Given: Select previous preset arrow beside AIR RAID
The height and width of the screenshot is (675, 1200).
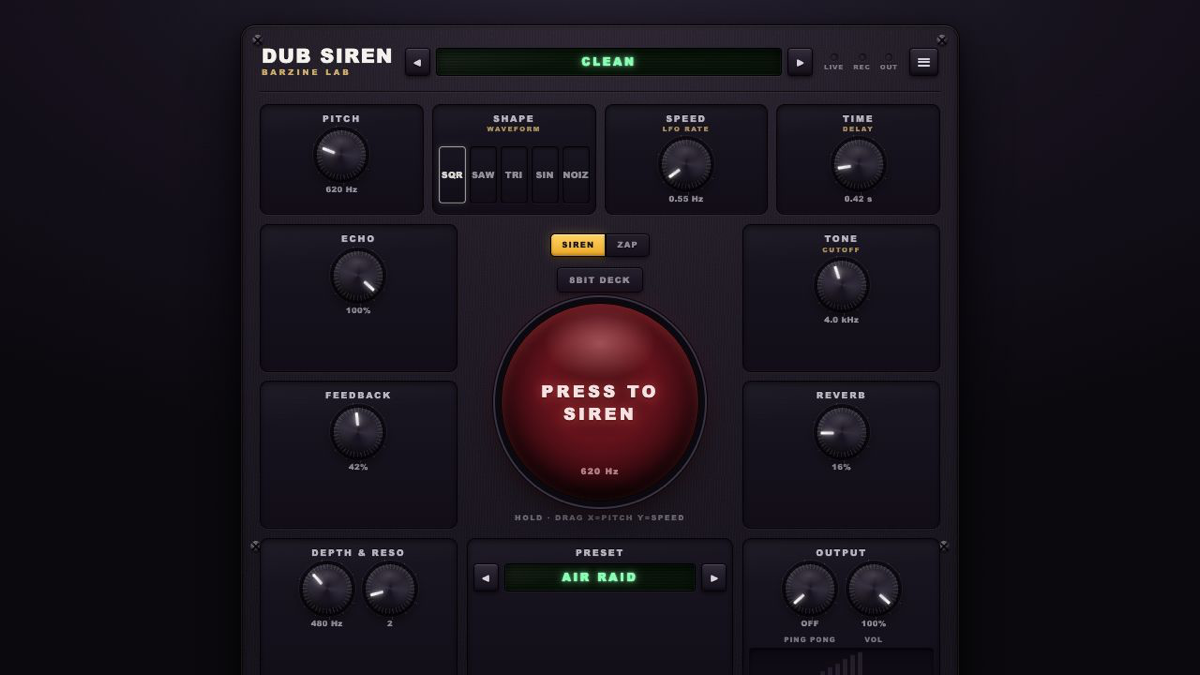Looking at the screenshot, I should coord(486,577).
